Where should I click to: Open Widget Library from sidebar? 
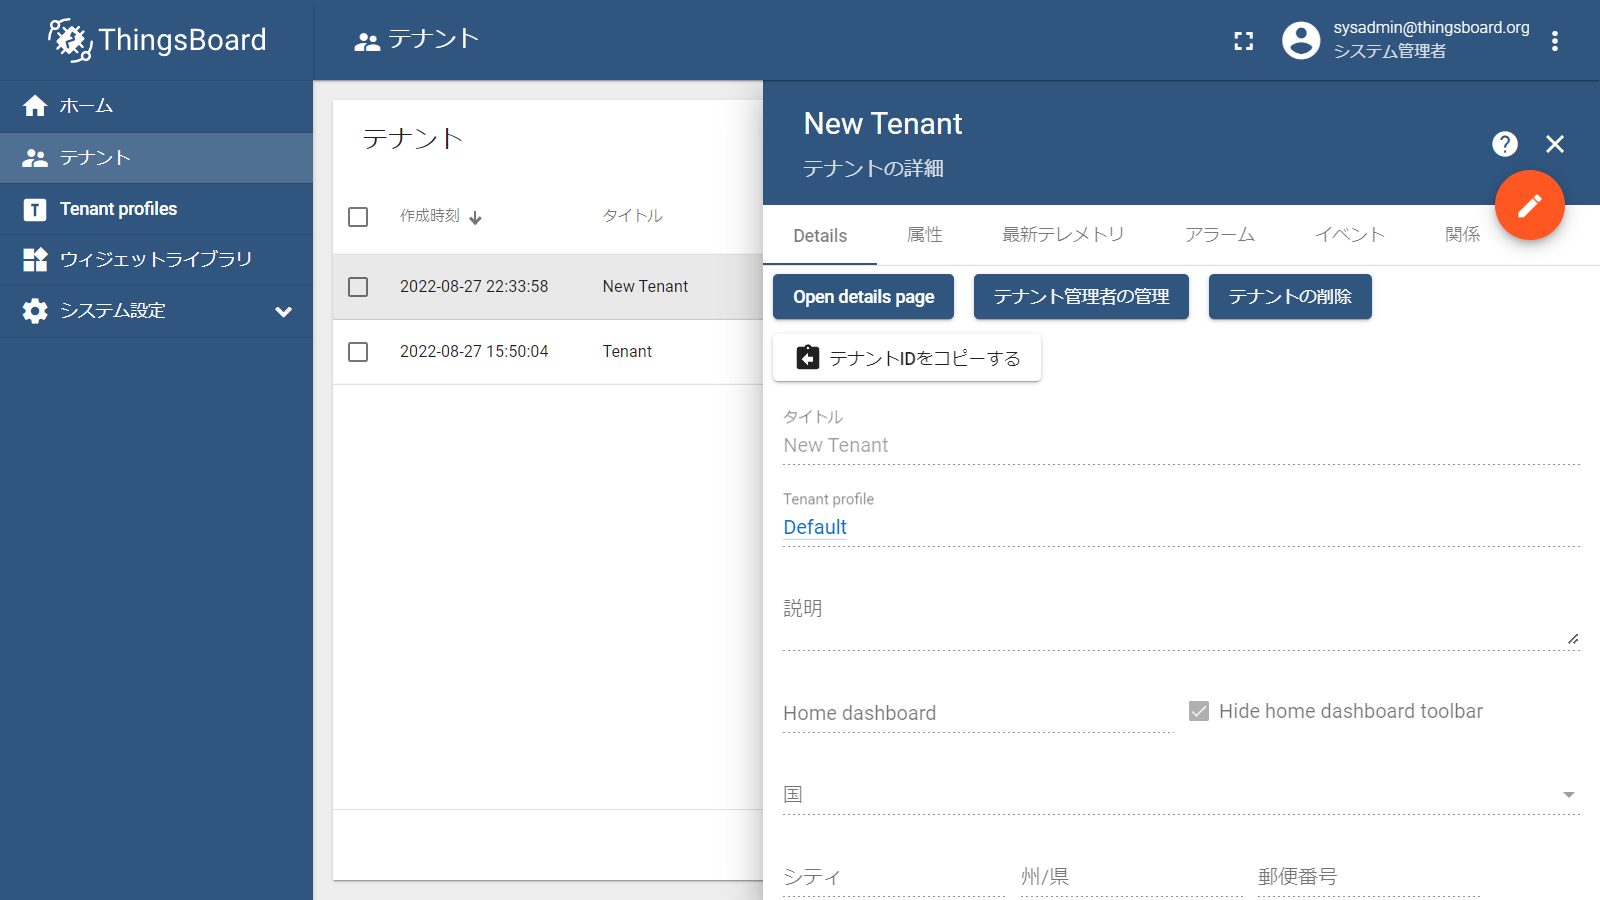coord(156,260)
